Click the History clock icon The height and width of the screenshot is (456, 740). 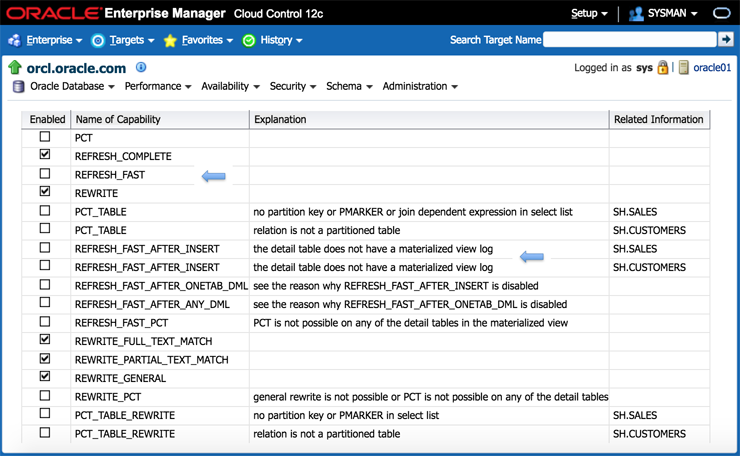(249, 40)
